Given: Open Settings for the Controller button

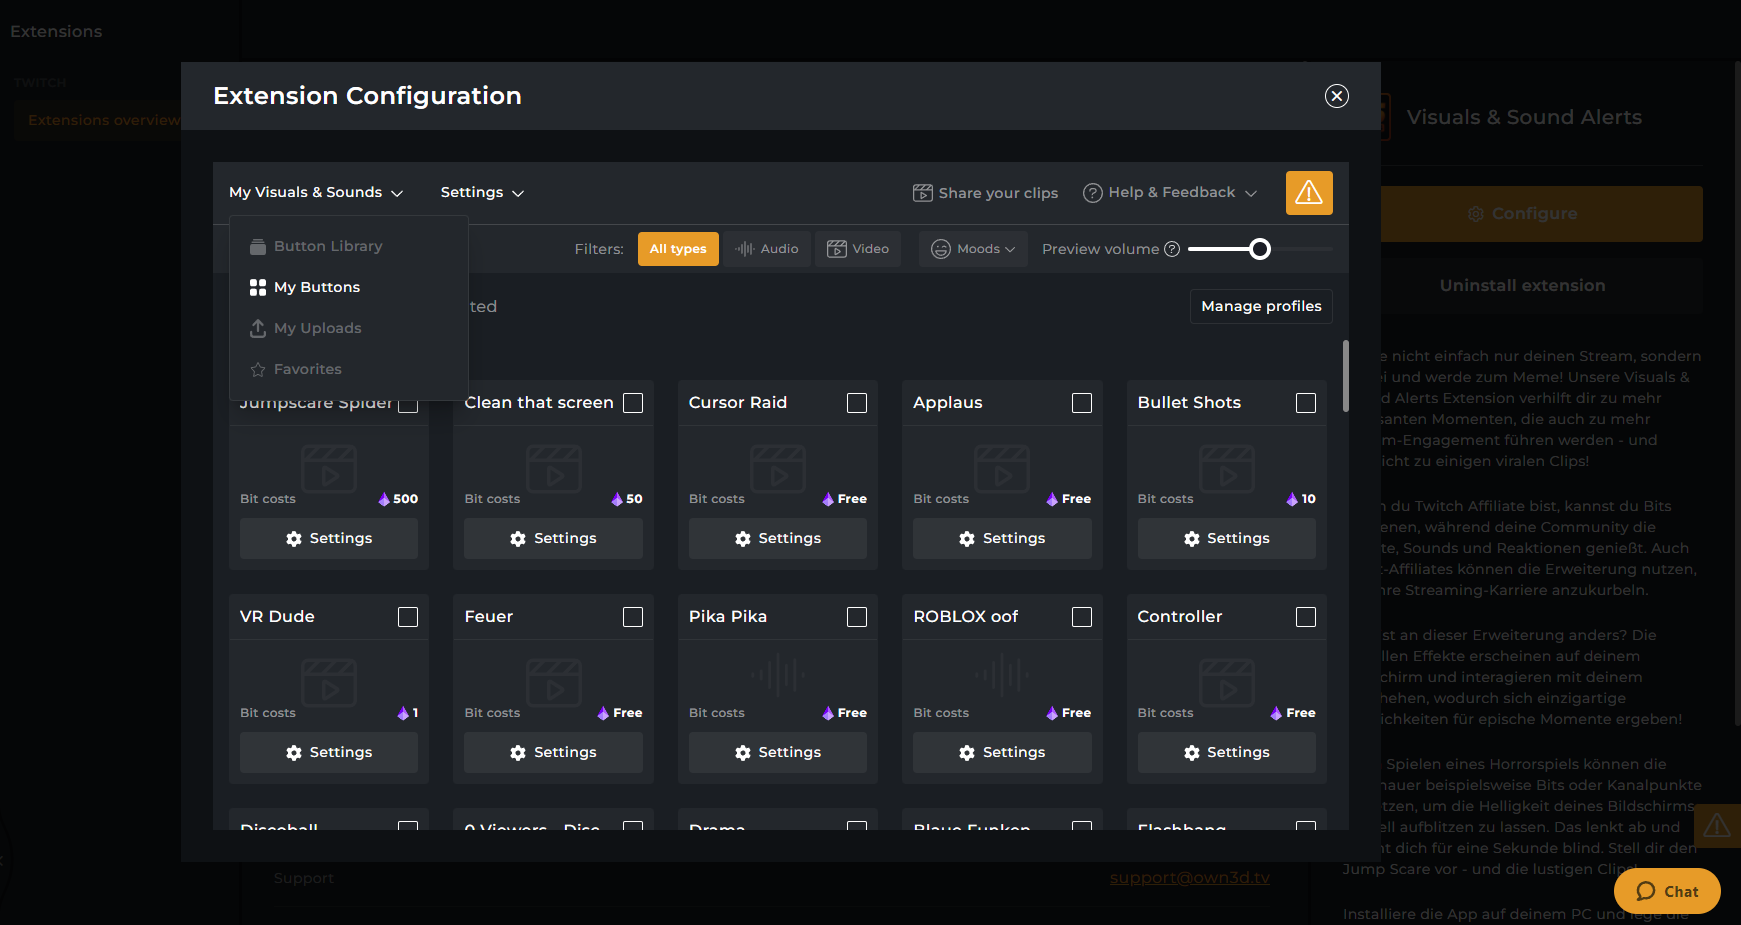Looking at the screenshot, I should pos(1227,753).
